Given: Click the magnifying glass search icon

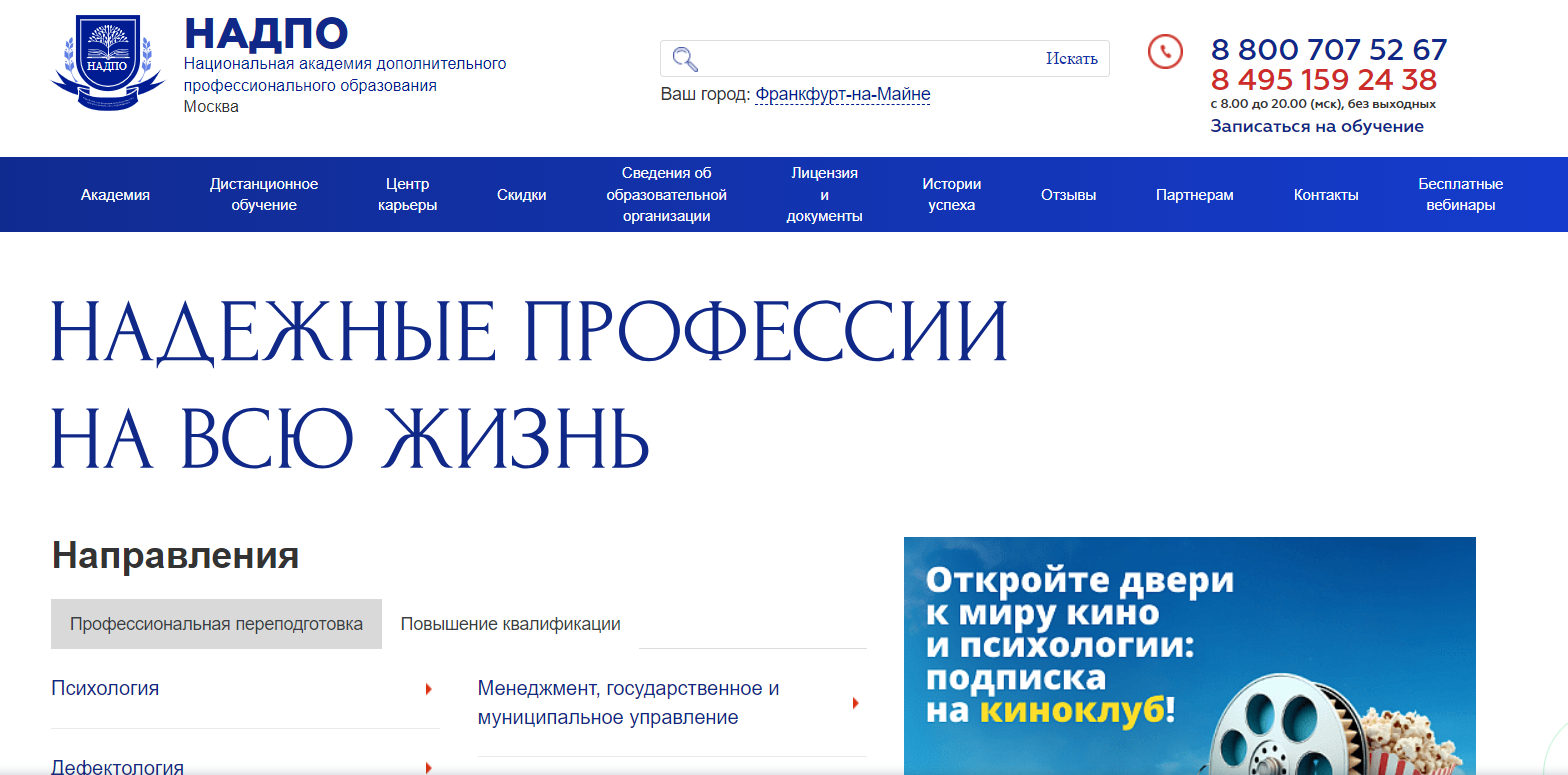Looking at the screenshot, I should pos(685,59).
